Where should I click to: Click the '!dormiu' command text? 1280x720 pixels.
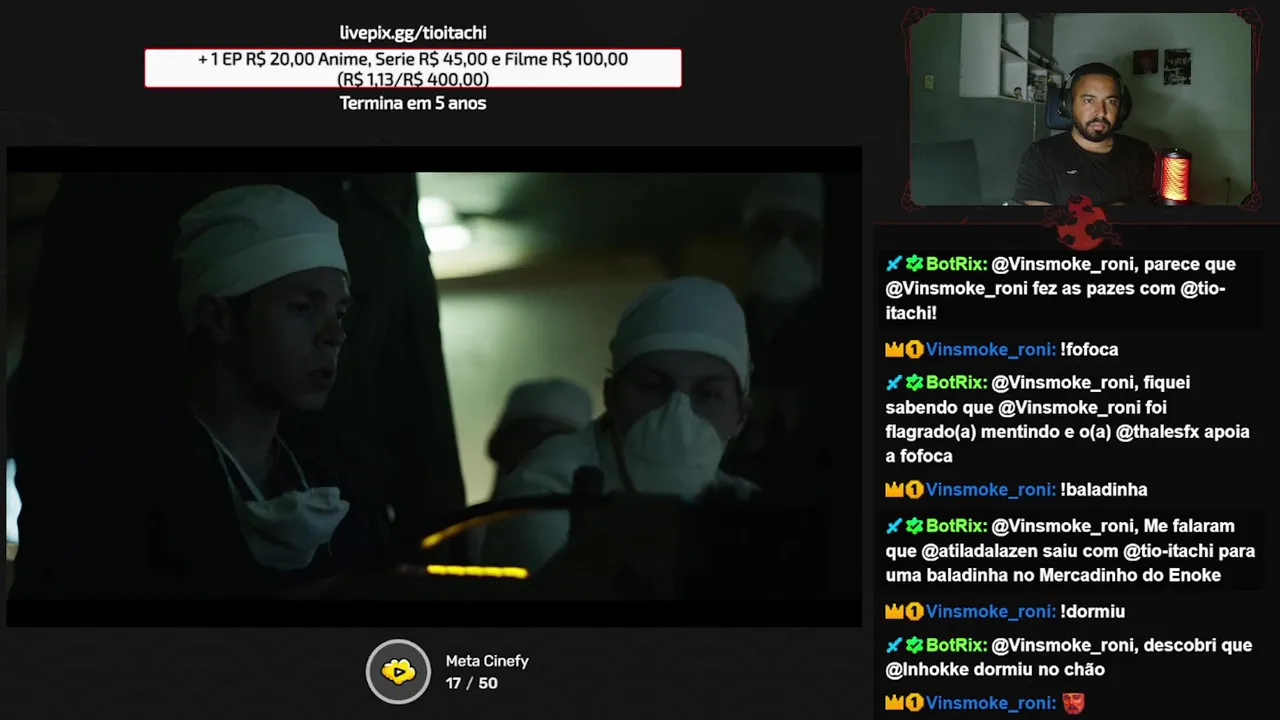click(x=1093, y=612)
